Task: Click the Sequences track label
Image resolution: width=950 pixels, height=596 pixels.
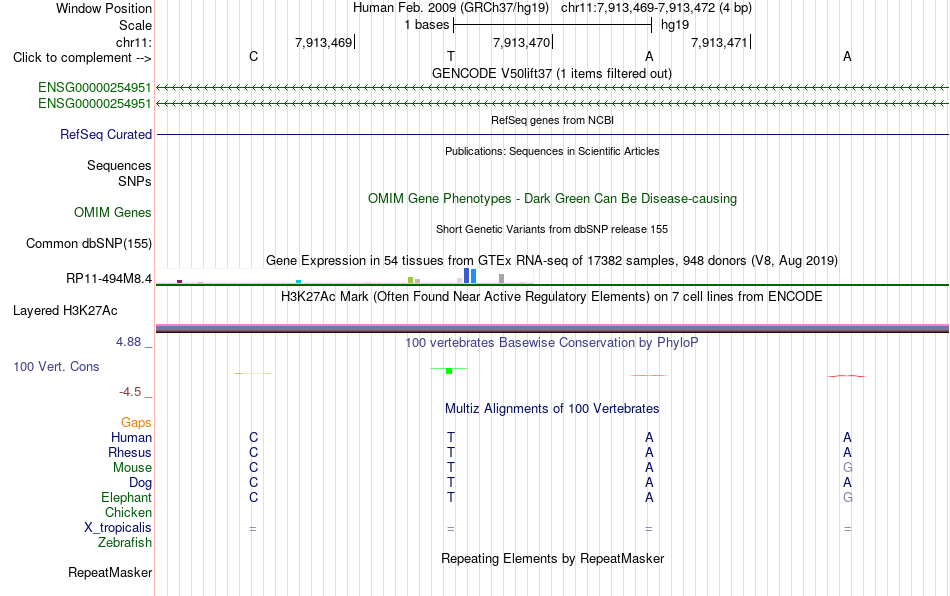Action: pyautogui.click(x=119, y=165)
